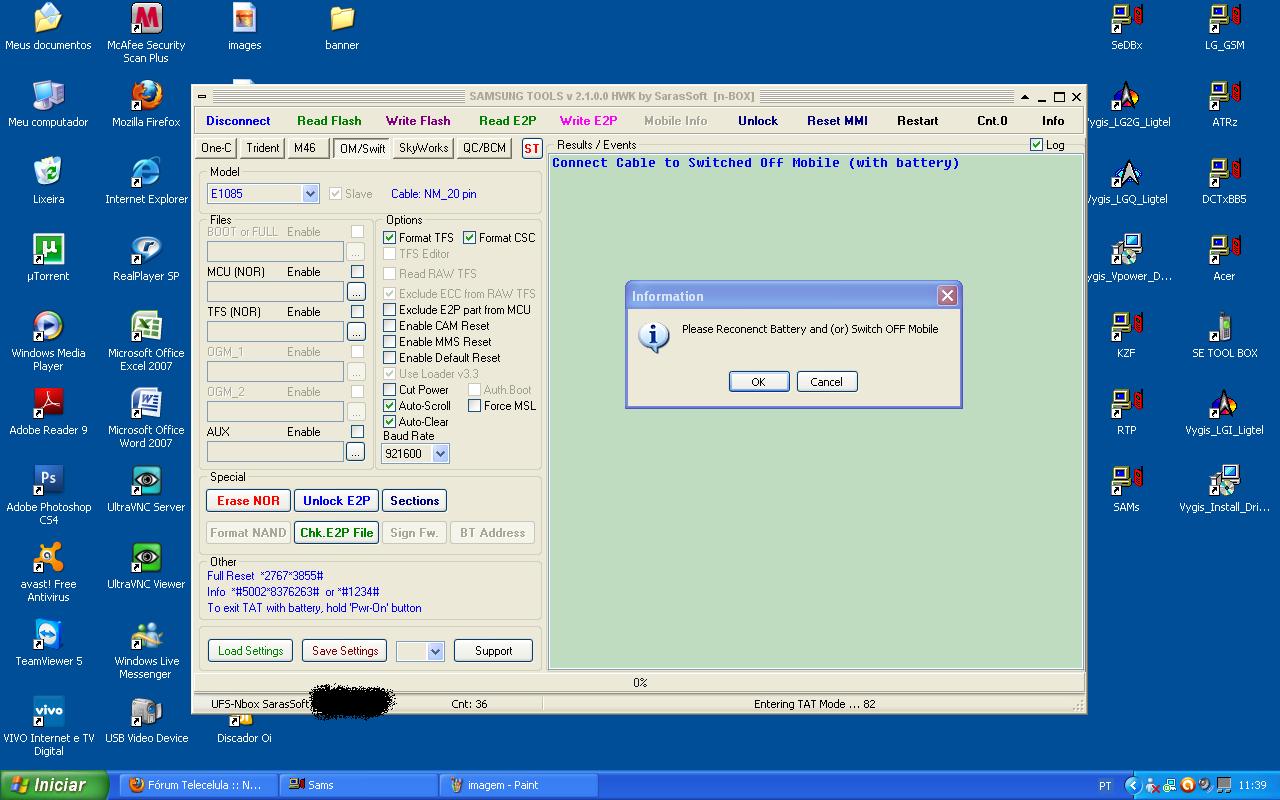Toggle the Log checkbox

pyautogui.click(x=1036, y=145)
